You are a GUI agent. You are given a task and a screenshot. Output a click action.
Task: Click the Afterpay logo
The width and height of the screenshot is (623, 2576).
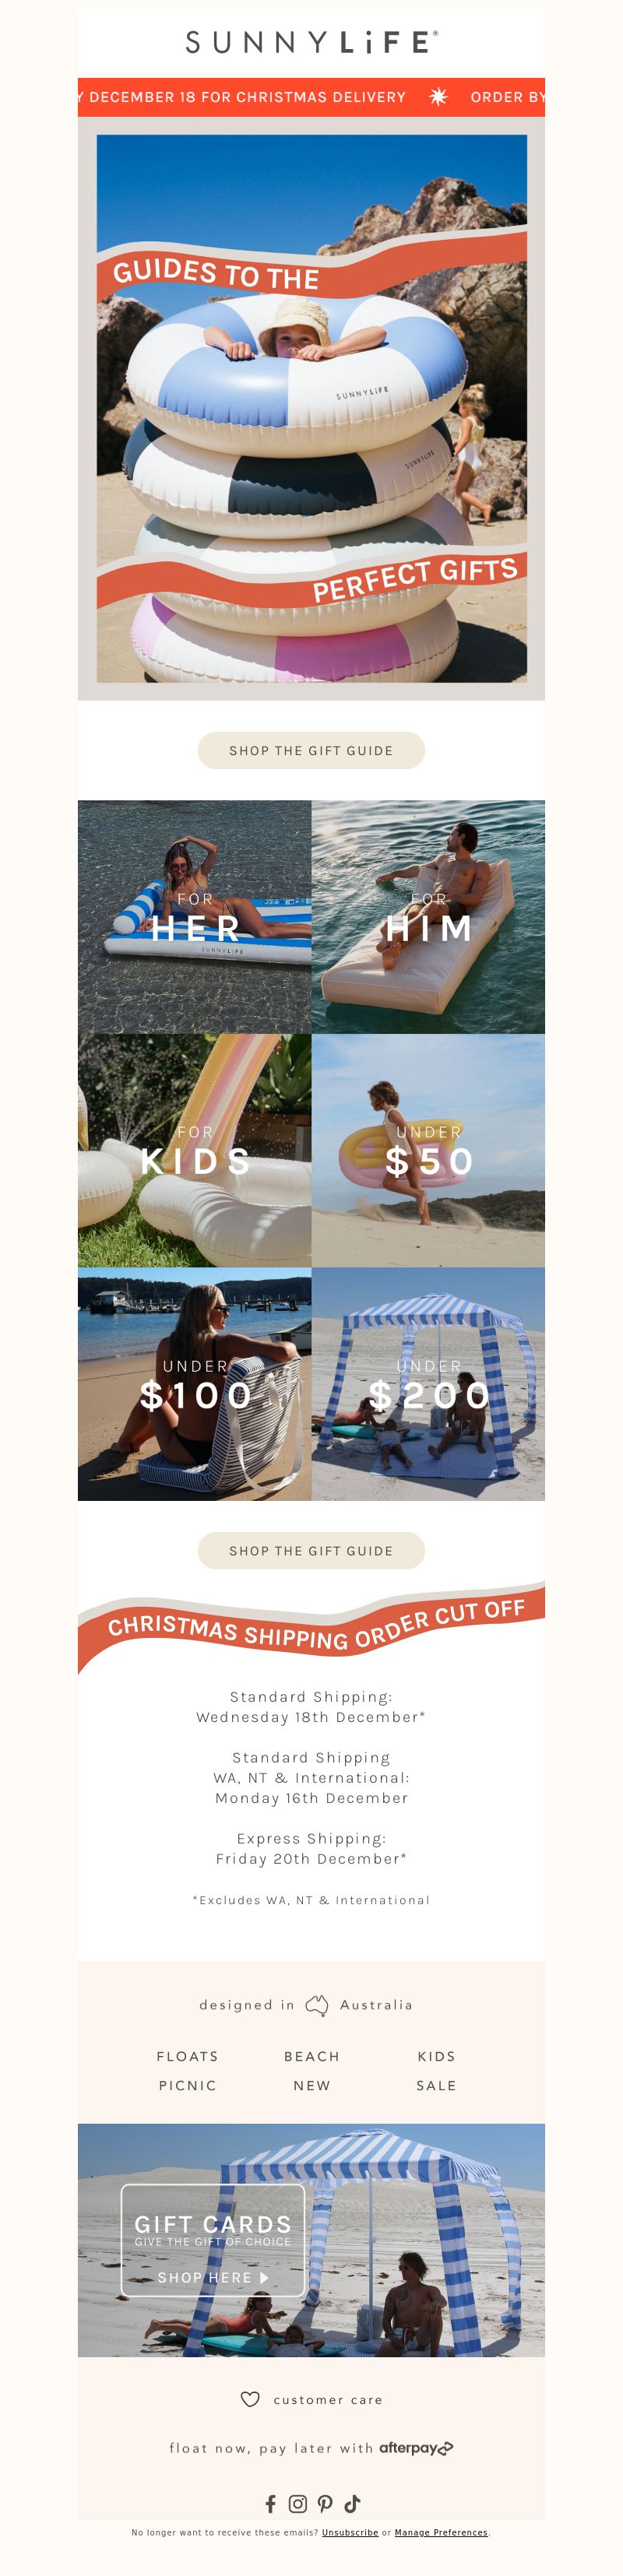tap(416, 2448)
